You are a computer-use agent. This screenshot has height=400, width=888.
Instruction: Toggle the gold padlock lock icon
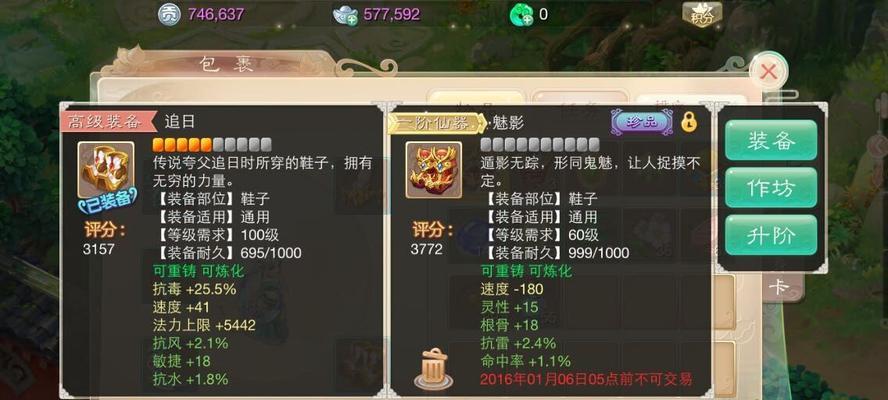[689, 121]
